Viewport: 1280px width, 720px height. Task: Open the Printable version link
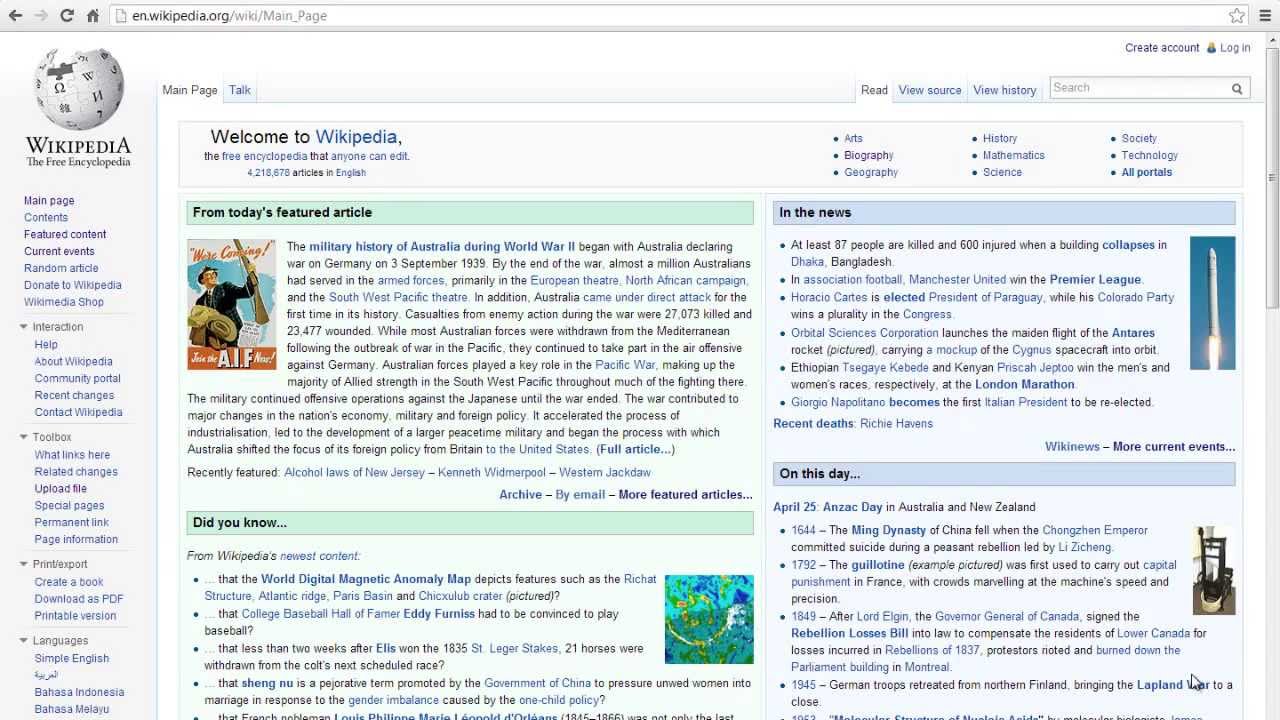tap(75, 616)
